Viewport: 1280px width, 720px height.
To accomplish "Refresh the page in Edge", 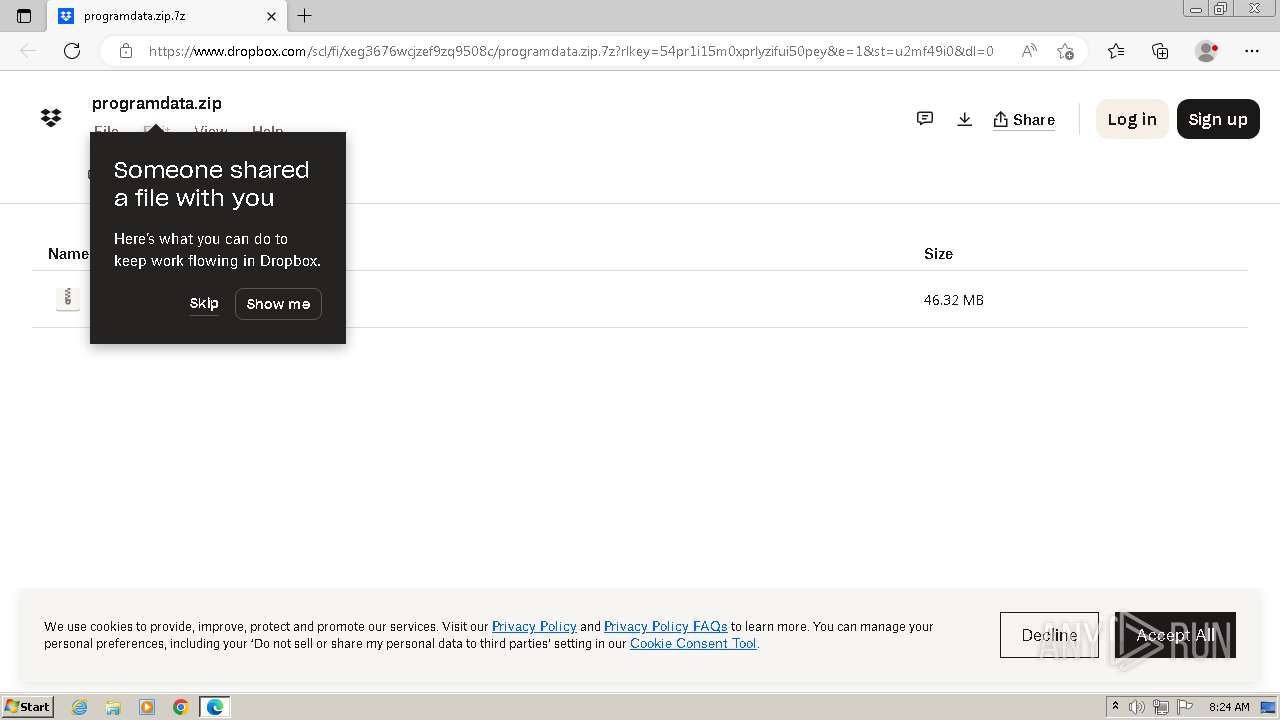I will 72,51.
